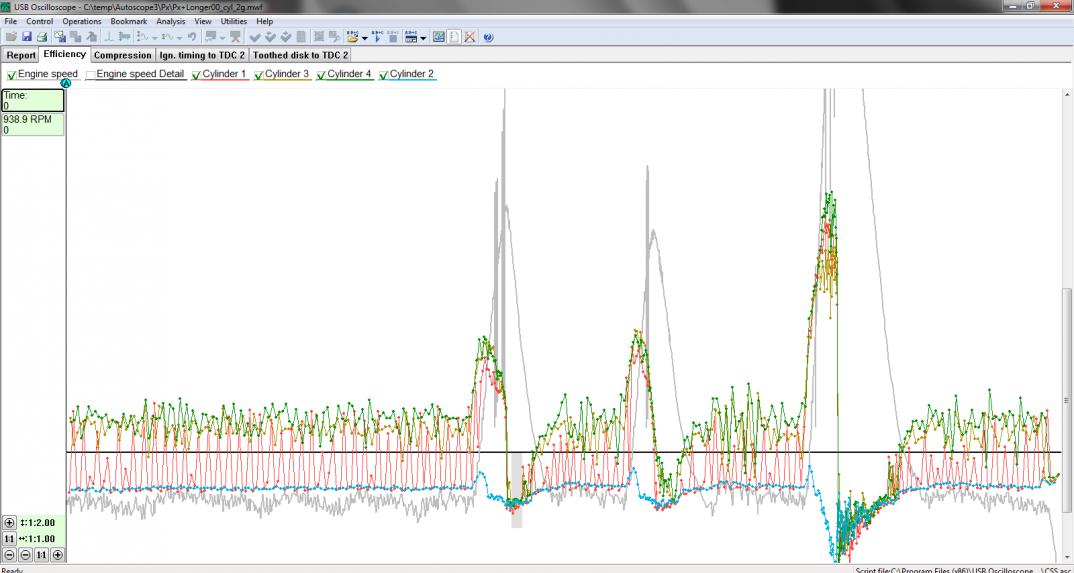1074x573 pixels.
Task: Toggle the Cylinder 2 checkbox off
Action: (384, 75)
